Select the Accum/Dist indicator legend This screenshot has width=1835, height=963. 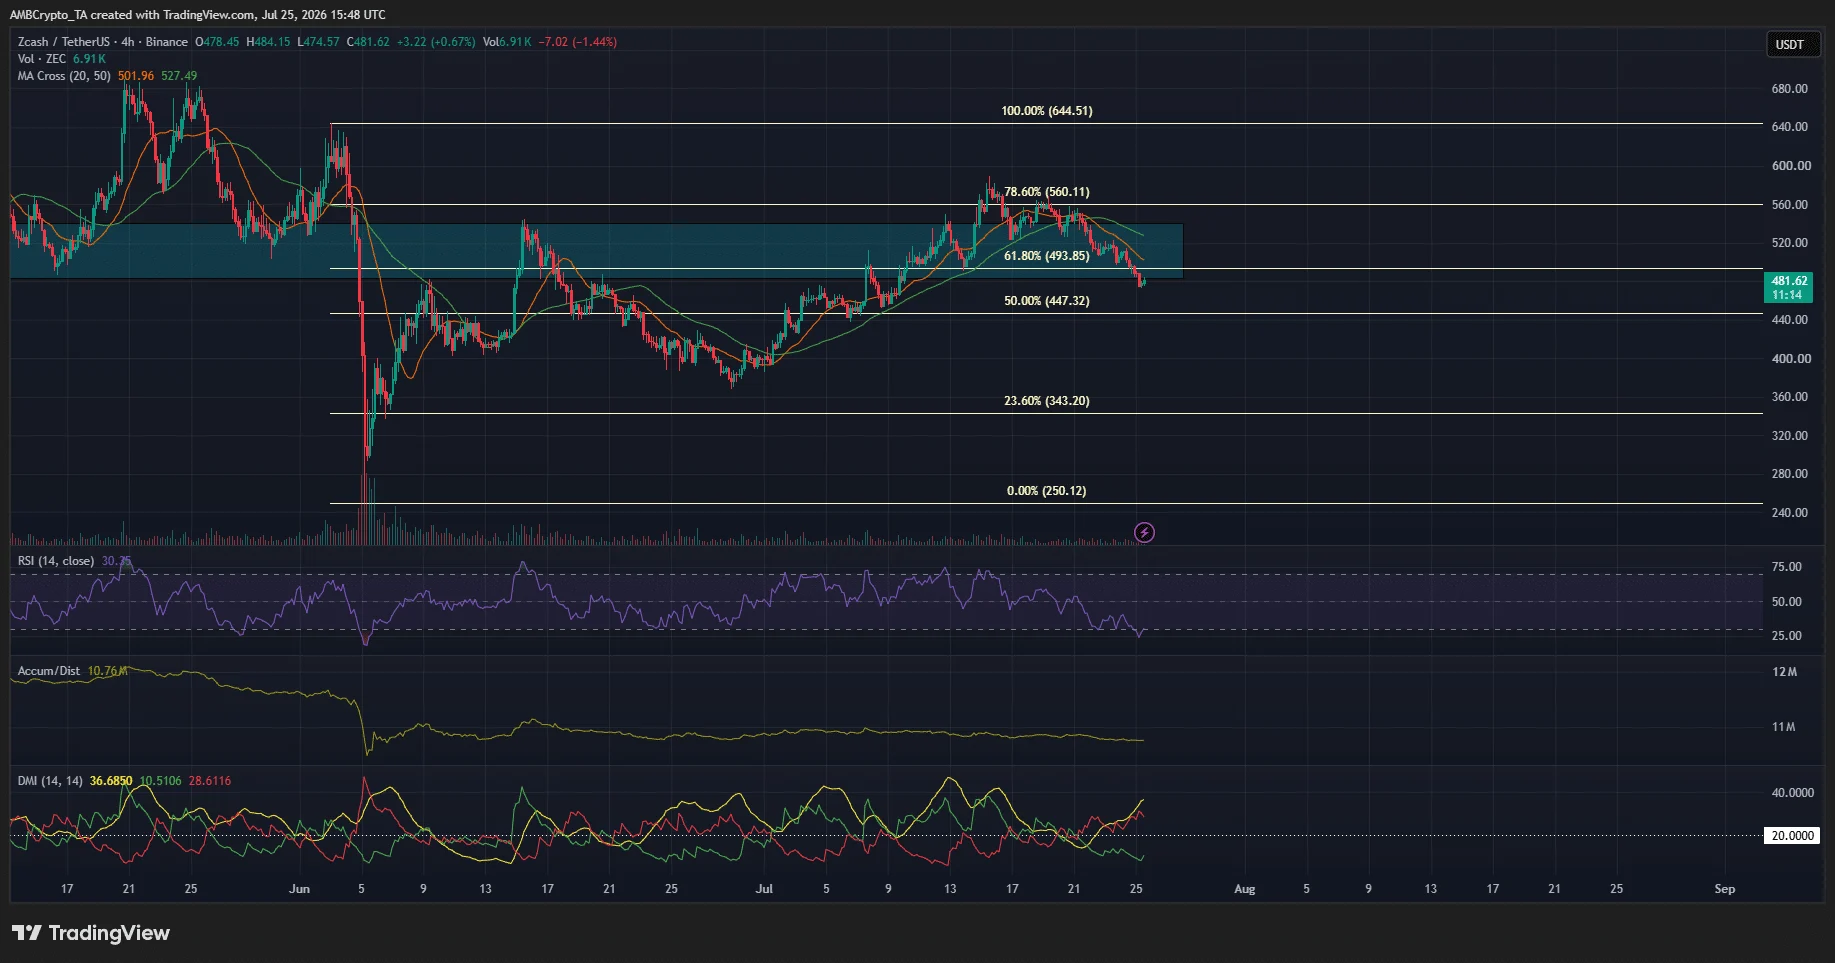coord(49,671)
